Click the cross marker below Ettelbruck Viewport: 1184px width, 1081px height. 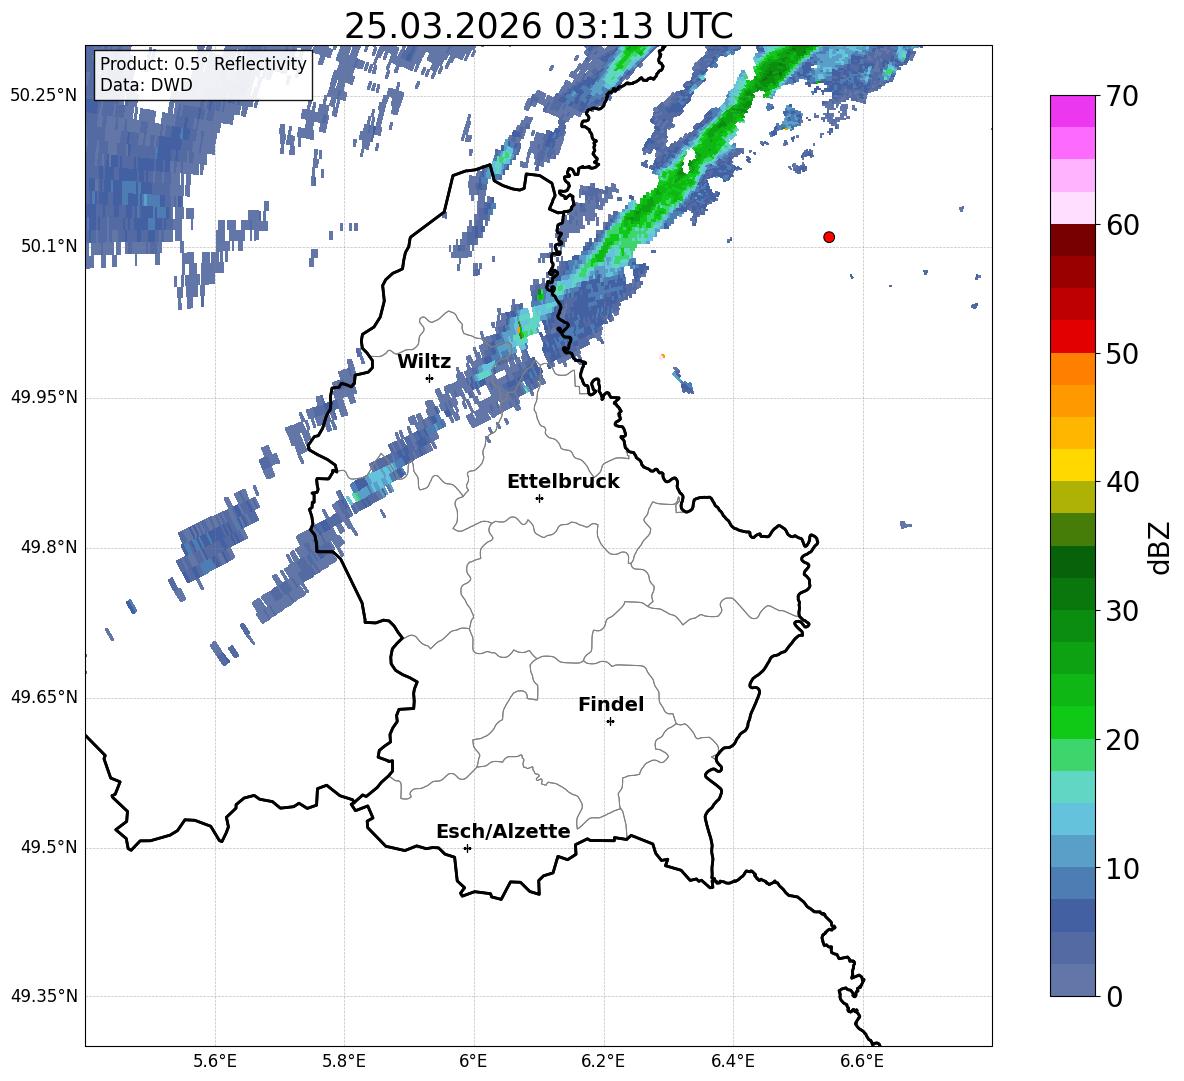point(539,498)
